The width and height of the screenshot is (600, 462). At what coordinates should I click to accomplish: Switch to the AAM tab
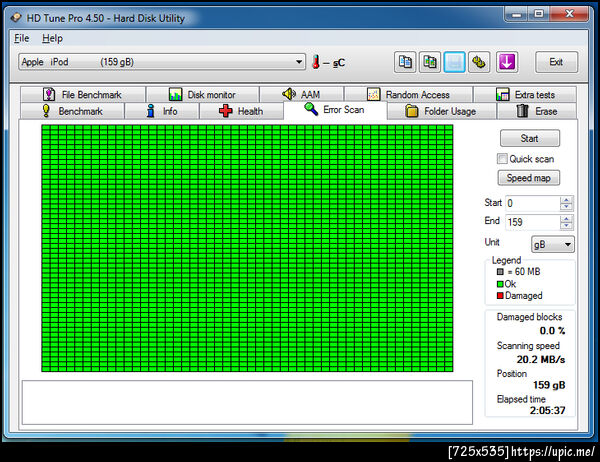point(302,94)
